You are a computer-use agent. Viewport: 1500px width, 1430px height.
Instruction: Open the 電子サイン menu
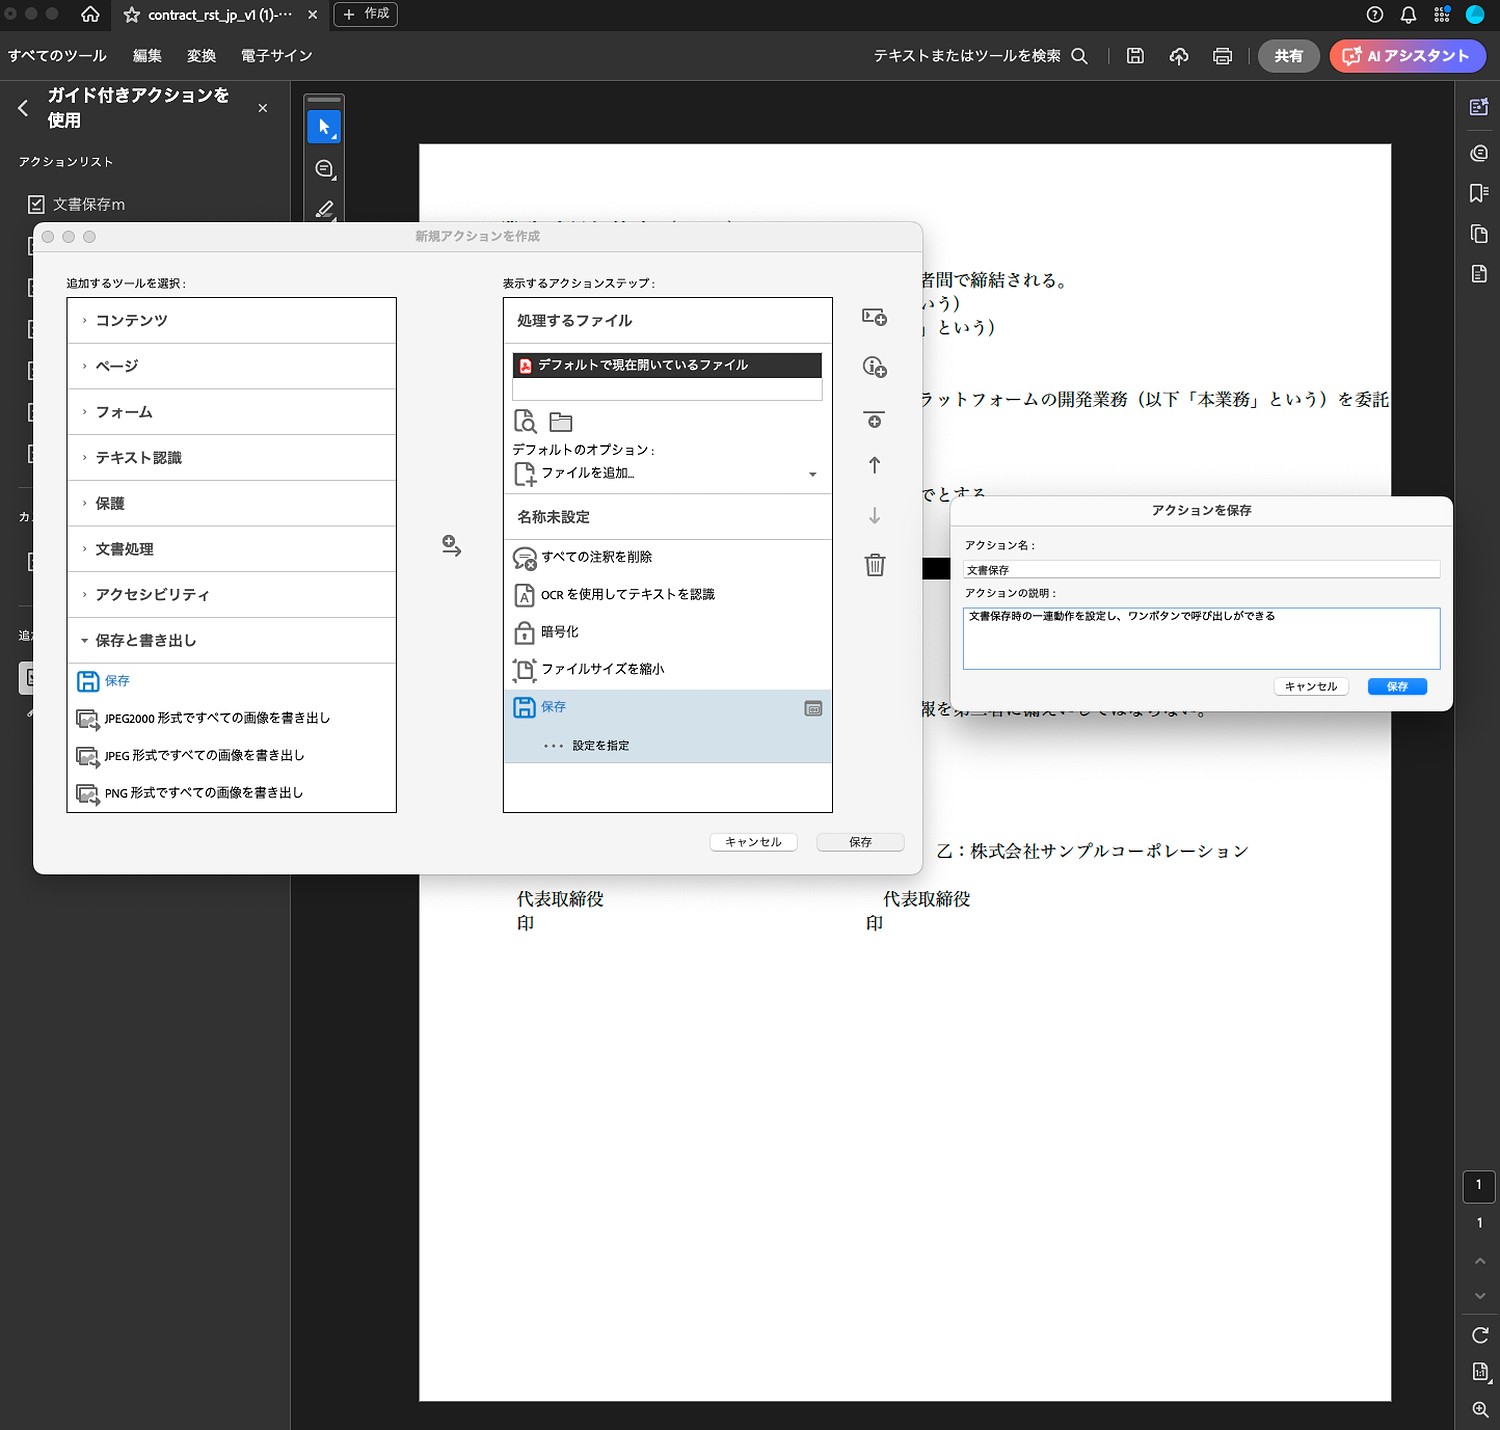coord(276,56)
